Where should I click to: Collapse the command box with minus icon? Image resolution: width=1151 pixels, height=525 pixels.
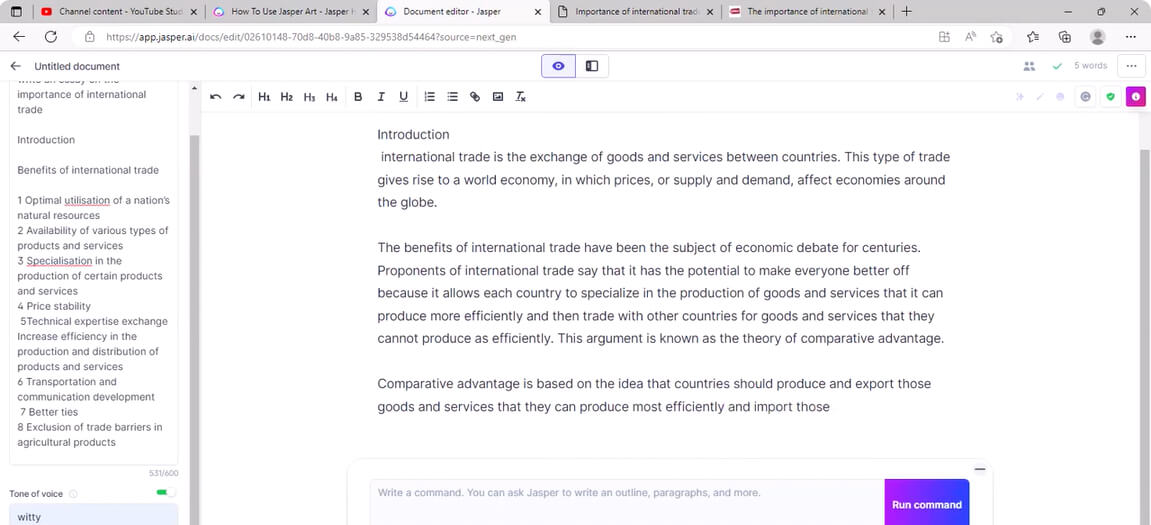tap(979, 469)
